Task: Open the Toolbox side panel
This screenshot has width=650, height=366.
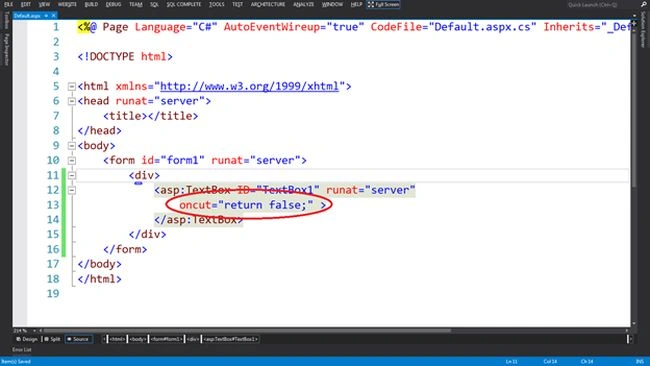Action: point(6,20)
